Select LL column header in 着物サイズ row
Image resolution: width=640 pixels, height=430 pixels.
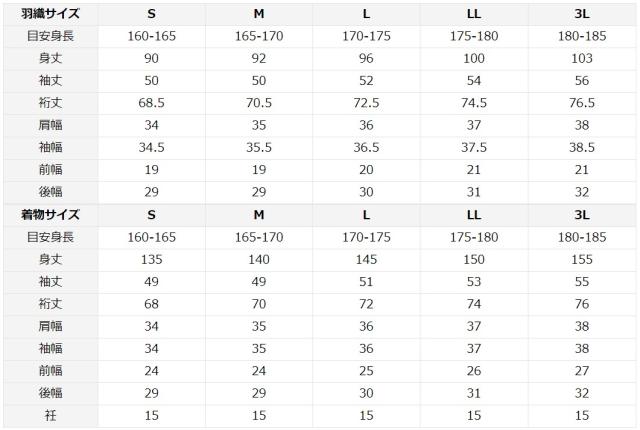click(x=473, y=215)
